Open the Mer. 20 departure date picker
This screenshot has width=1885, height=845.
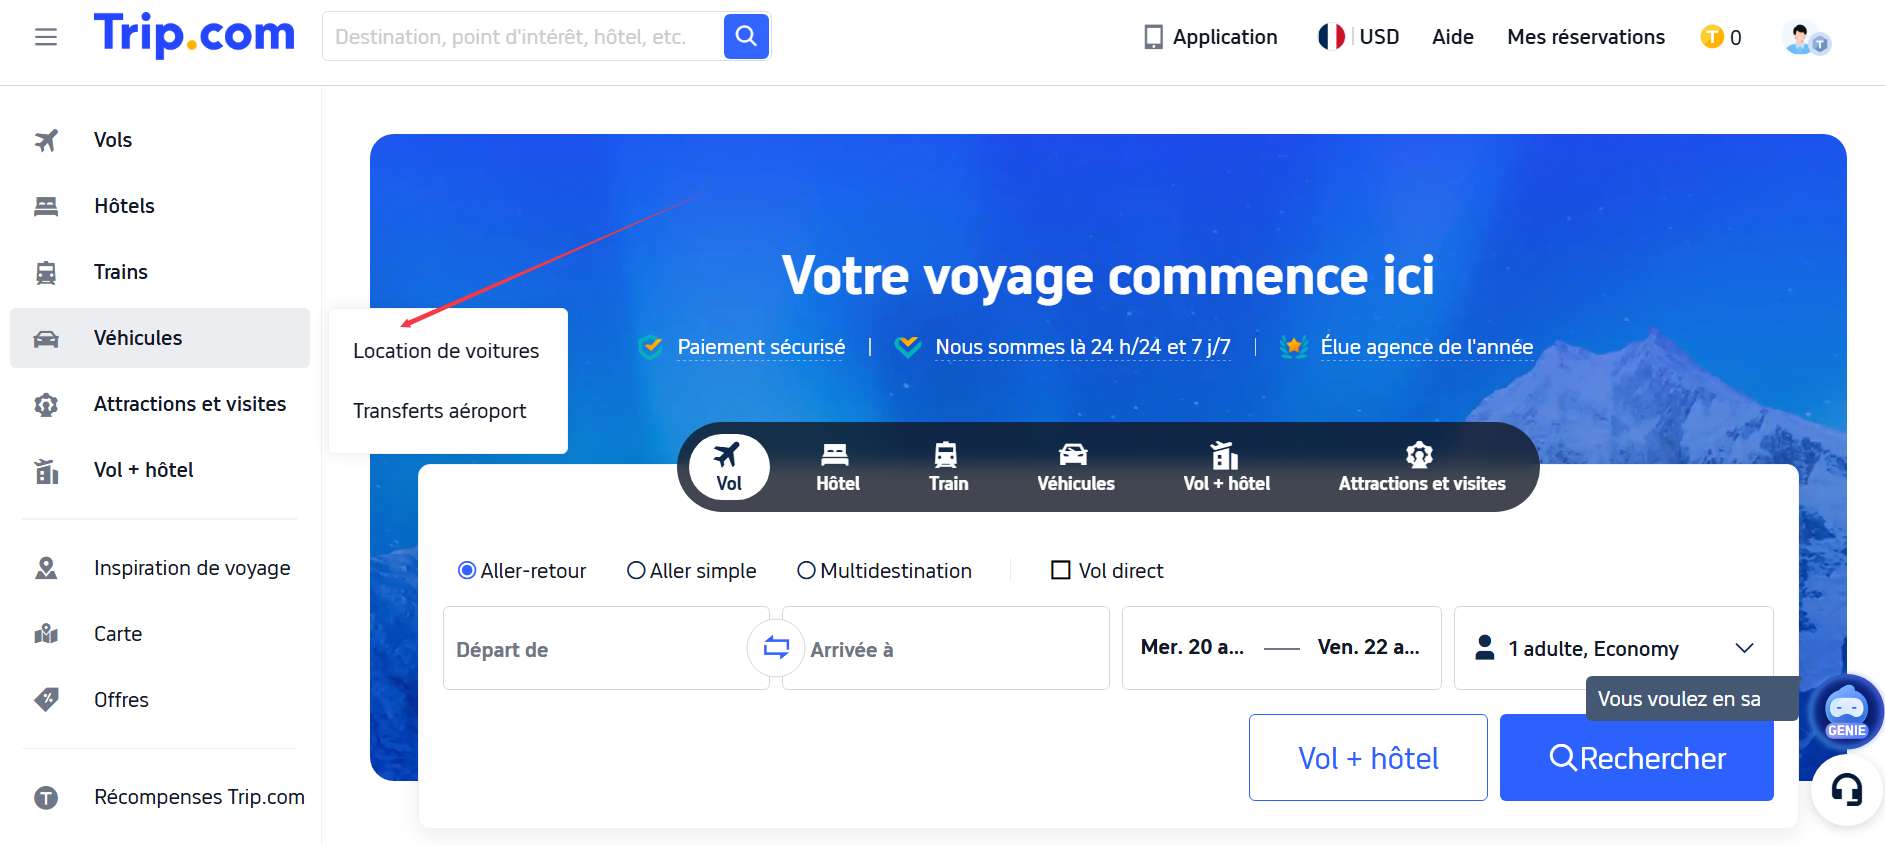[1193, 647]
